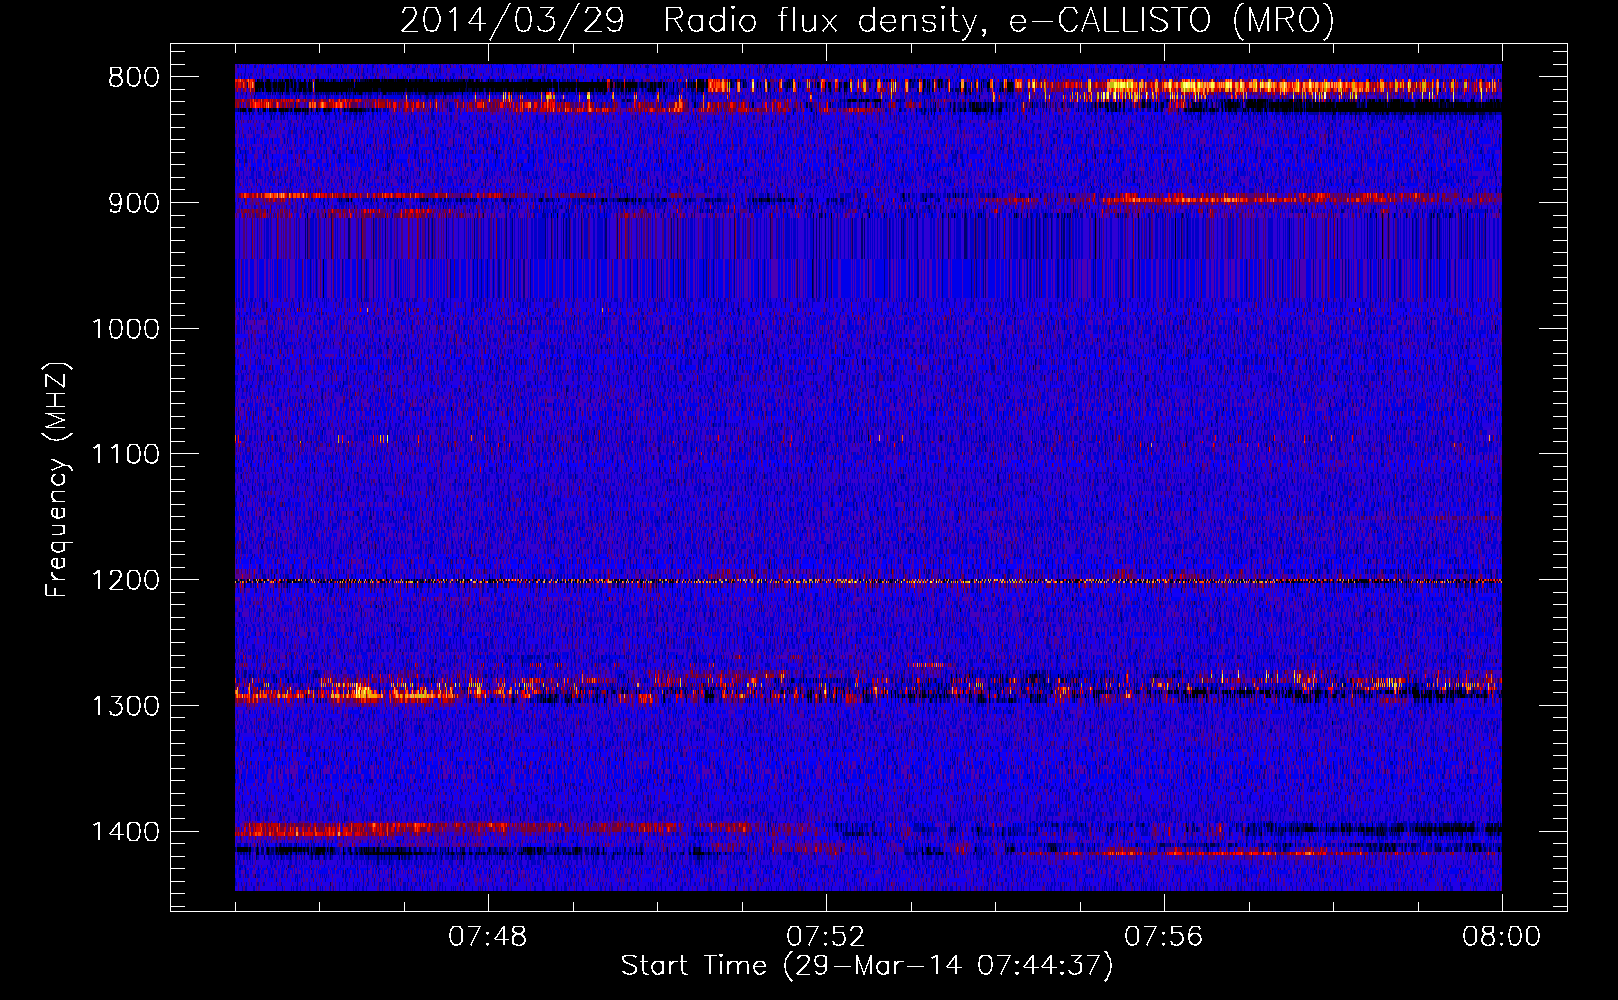The height and width of the screenshot is (1000, 1618).
Task: Click the 800 frequency tick label
Action: [x=134, y=78]
